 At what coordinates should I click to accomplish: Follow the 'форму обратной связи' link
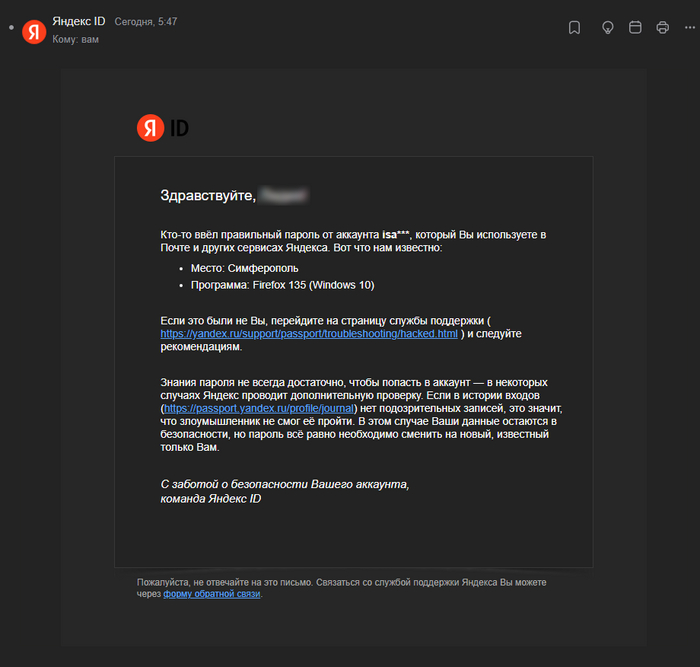pyautogui.click(x=212, y=594)
